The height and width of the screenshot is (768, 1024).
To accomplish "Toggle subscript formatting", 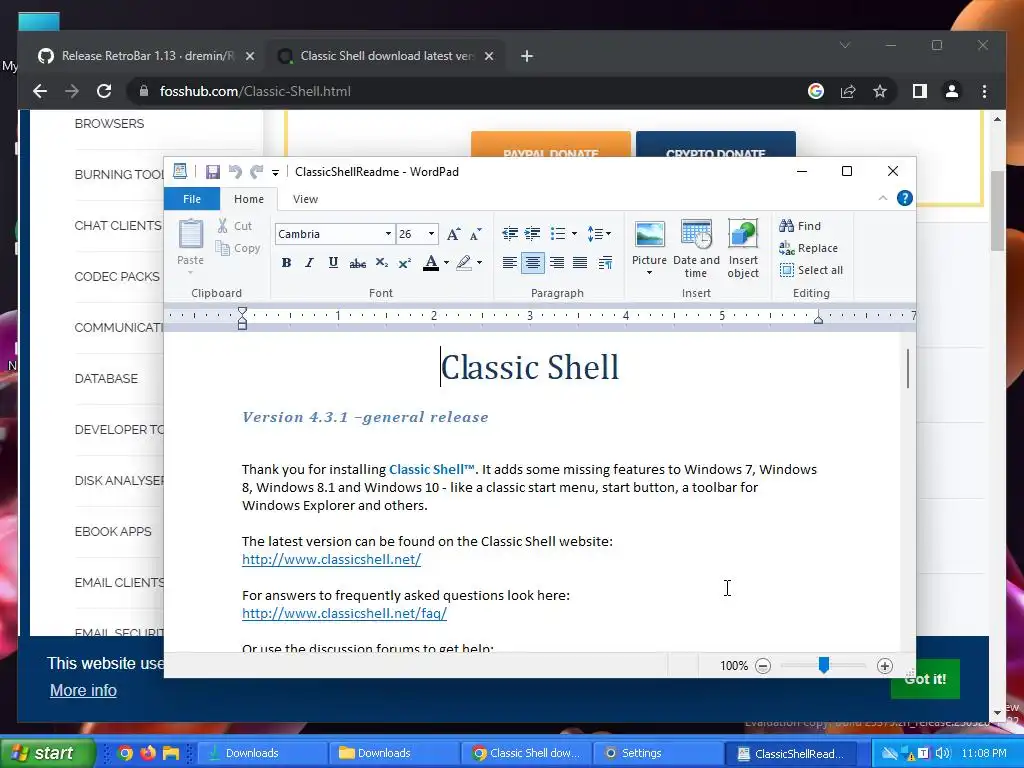I will tap(381, 263).
